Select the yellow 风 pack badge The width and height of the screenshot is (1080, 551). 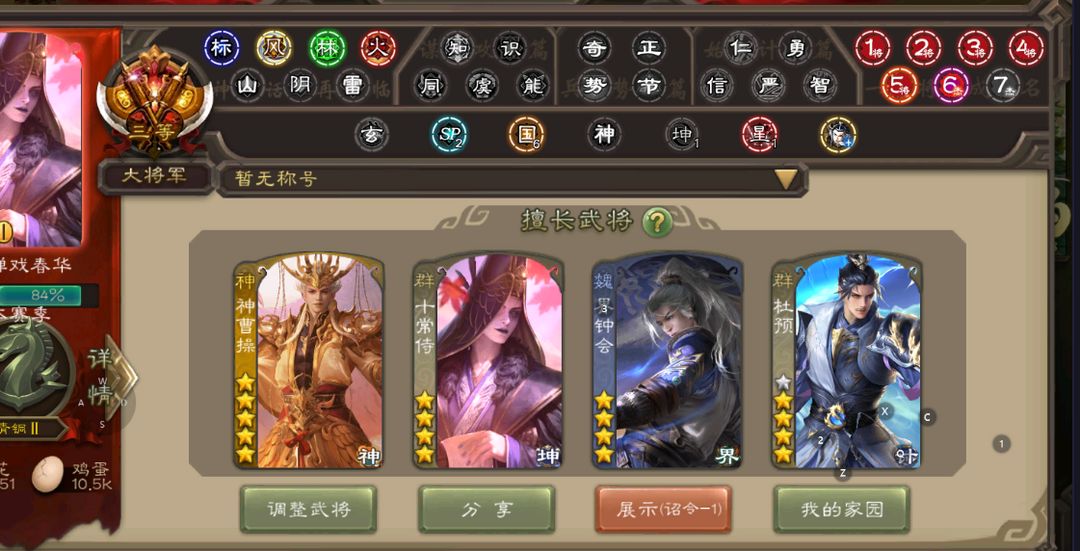pos(274,48)
